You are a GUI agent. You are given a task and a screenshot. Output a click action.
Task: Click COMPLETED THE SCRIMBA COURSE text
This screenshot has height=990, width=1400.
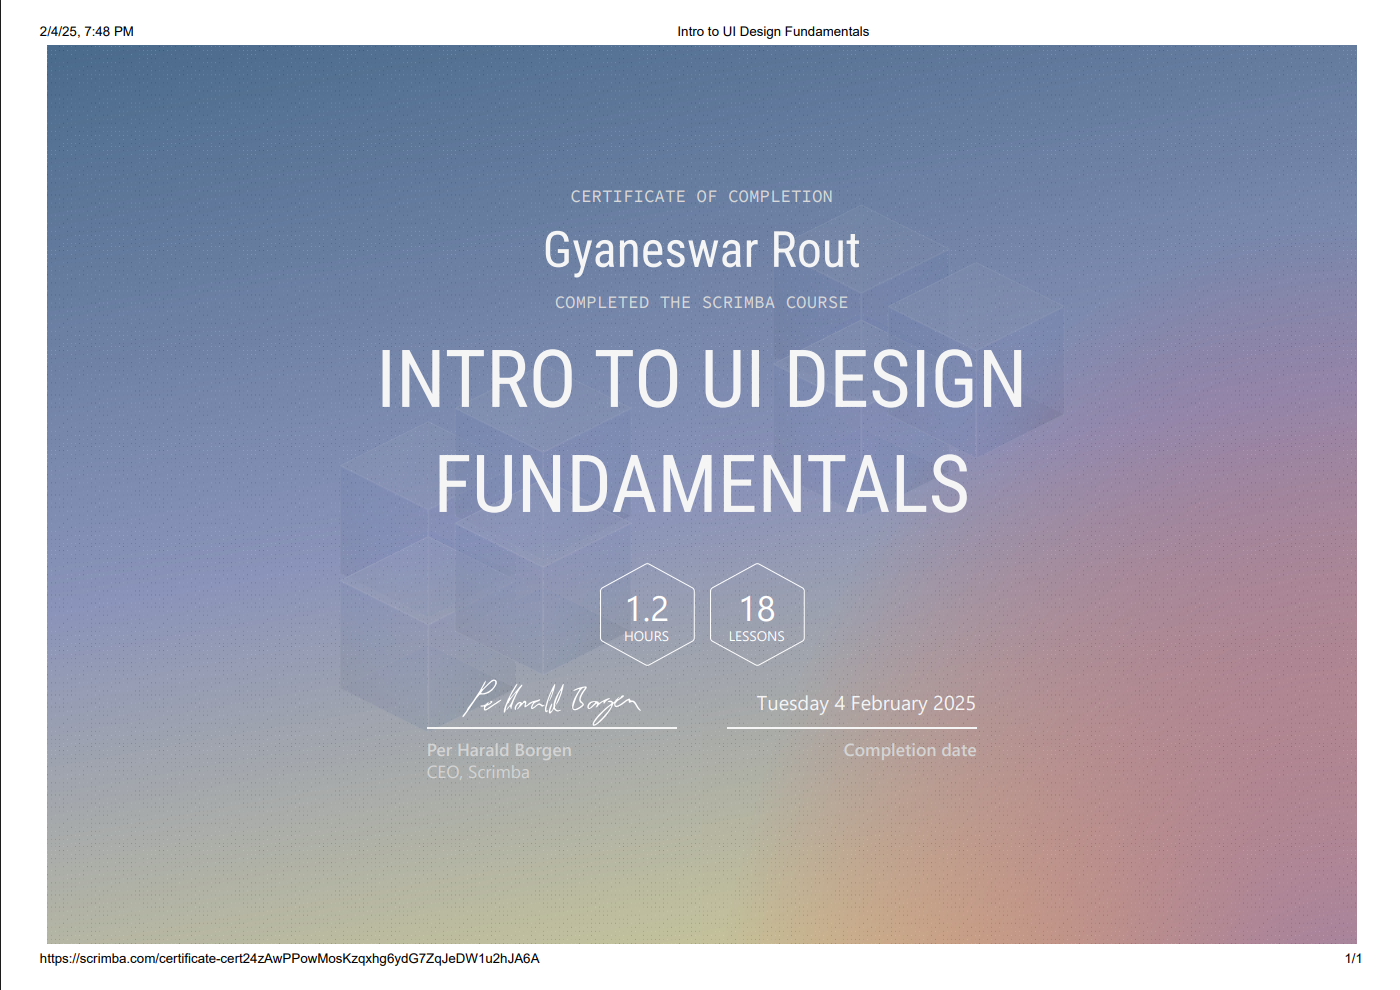(x=701, y=302)
